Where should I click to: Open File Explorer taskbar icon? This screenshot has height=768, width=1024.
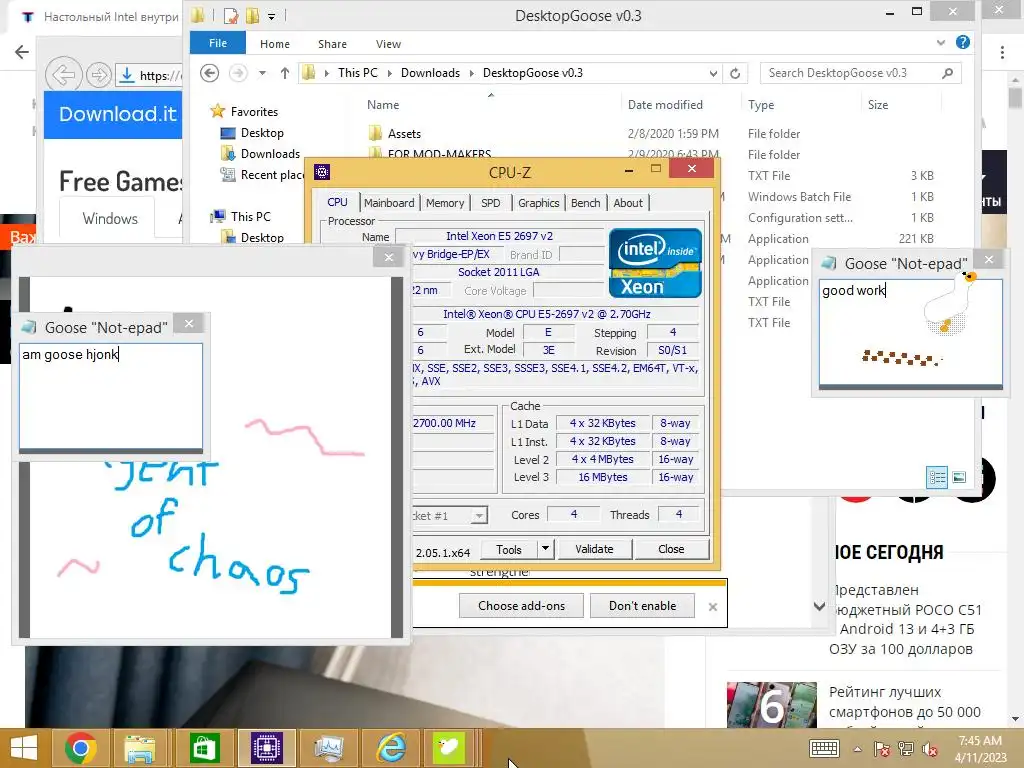pyautogui.click(x=140, y=747)
